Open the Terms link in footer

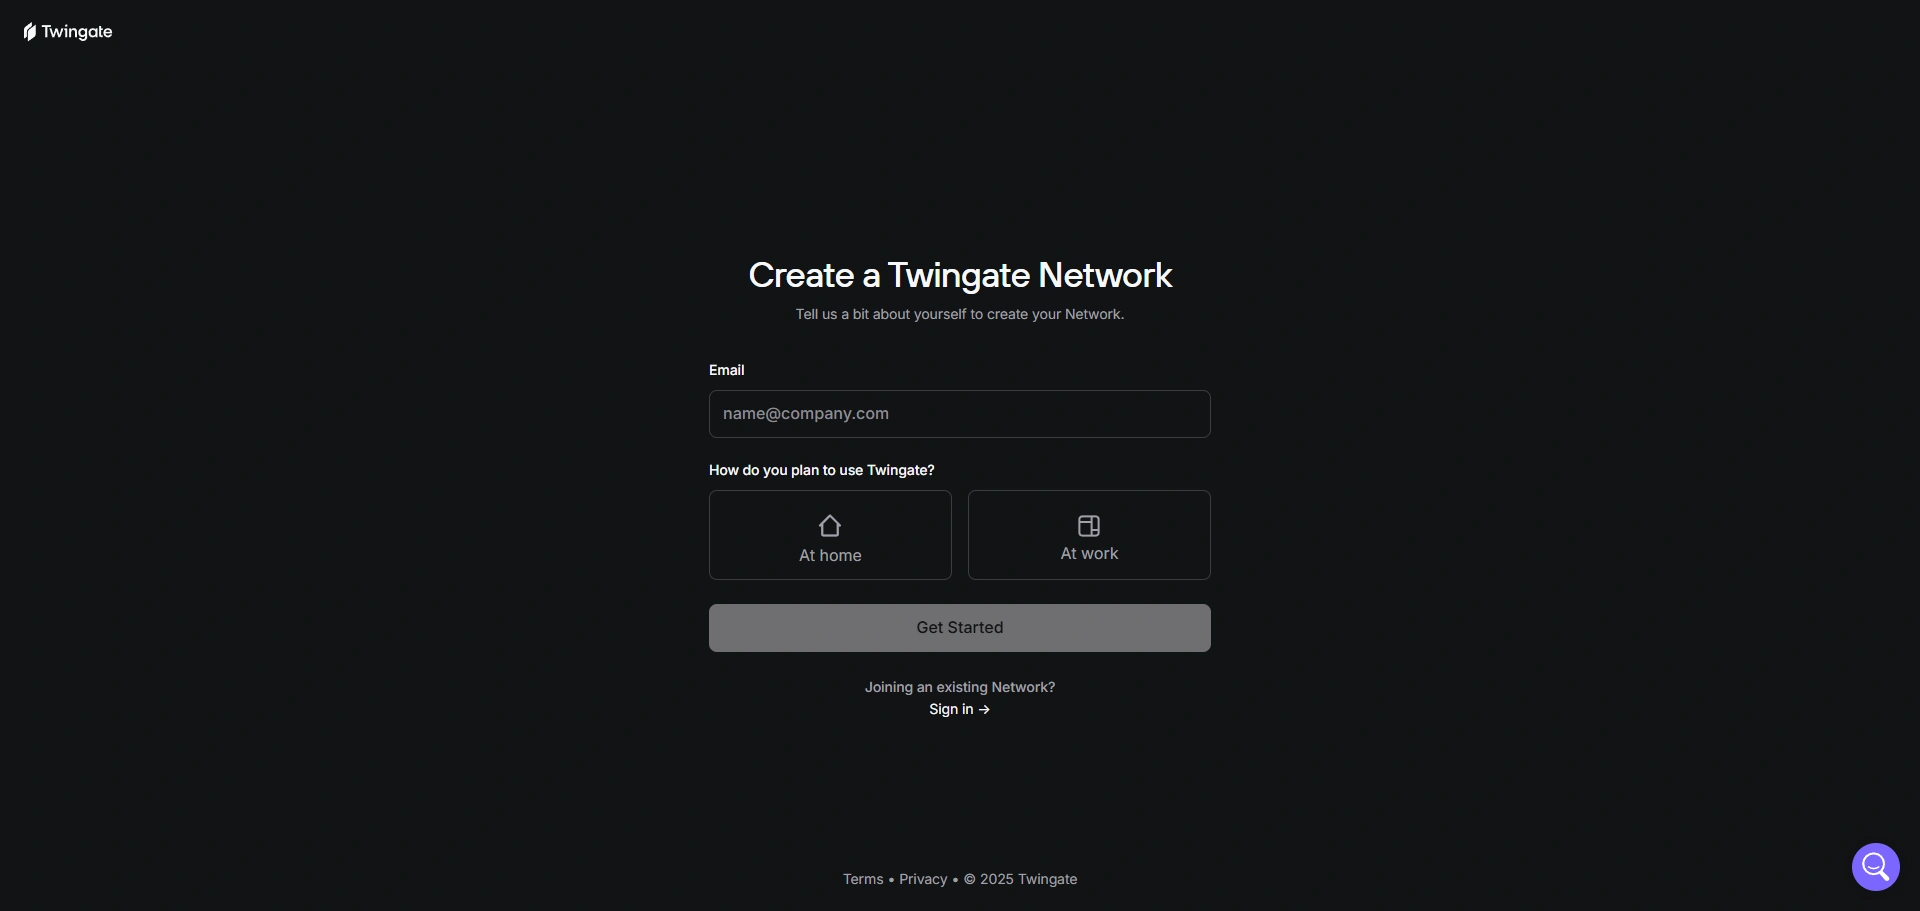coord(863,879)
